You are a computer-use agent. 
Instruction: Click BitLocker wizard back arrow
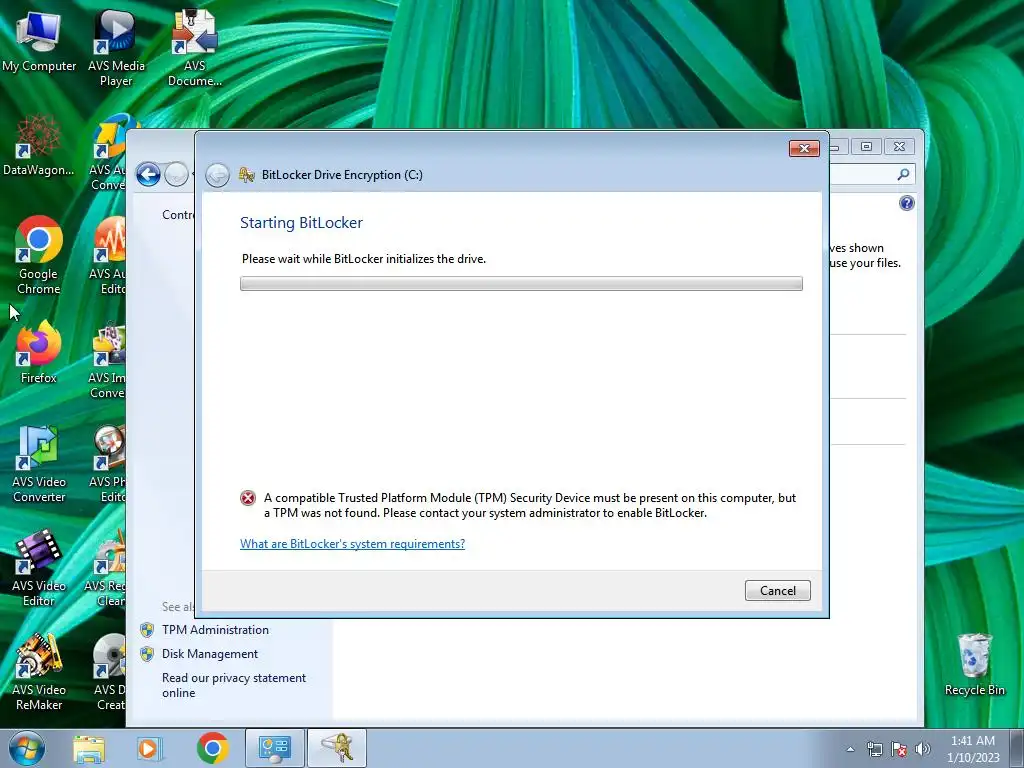click(x=217, y=174)
